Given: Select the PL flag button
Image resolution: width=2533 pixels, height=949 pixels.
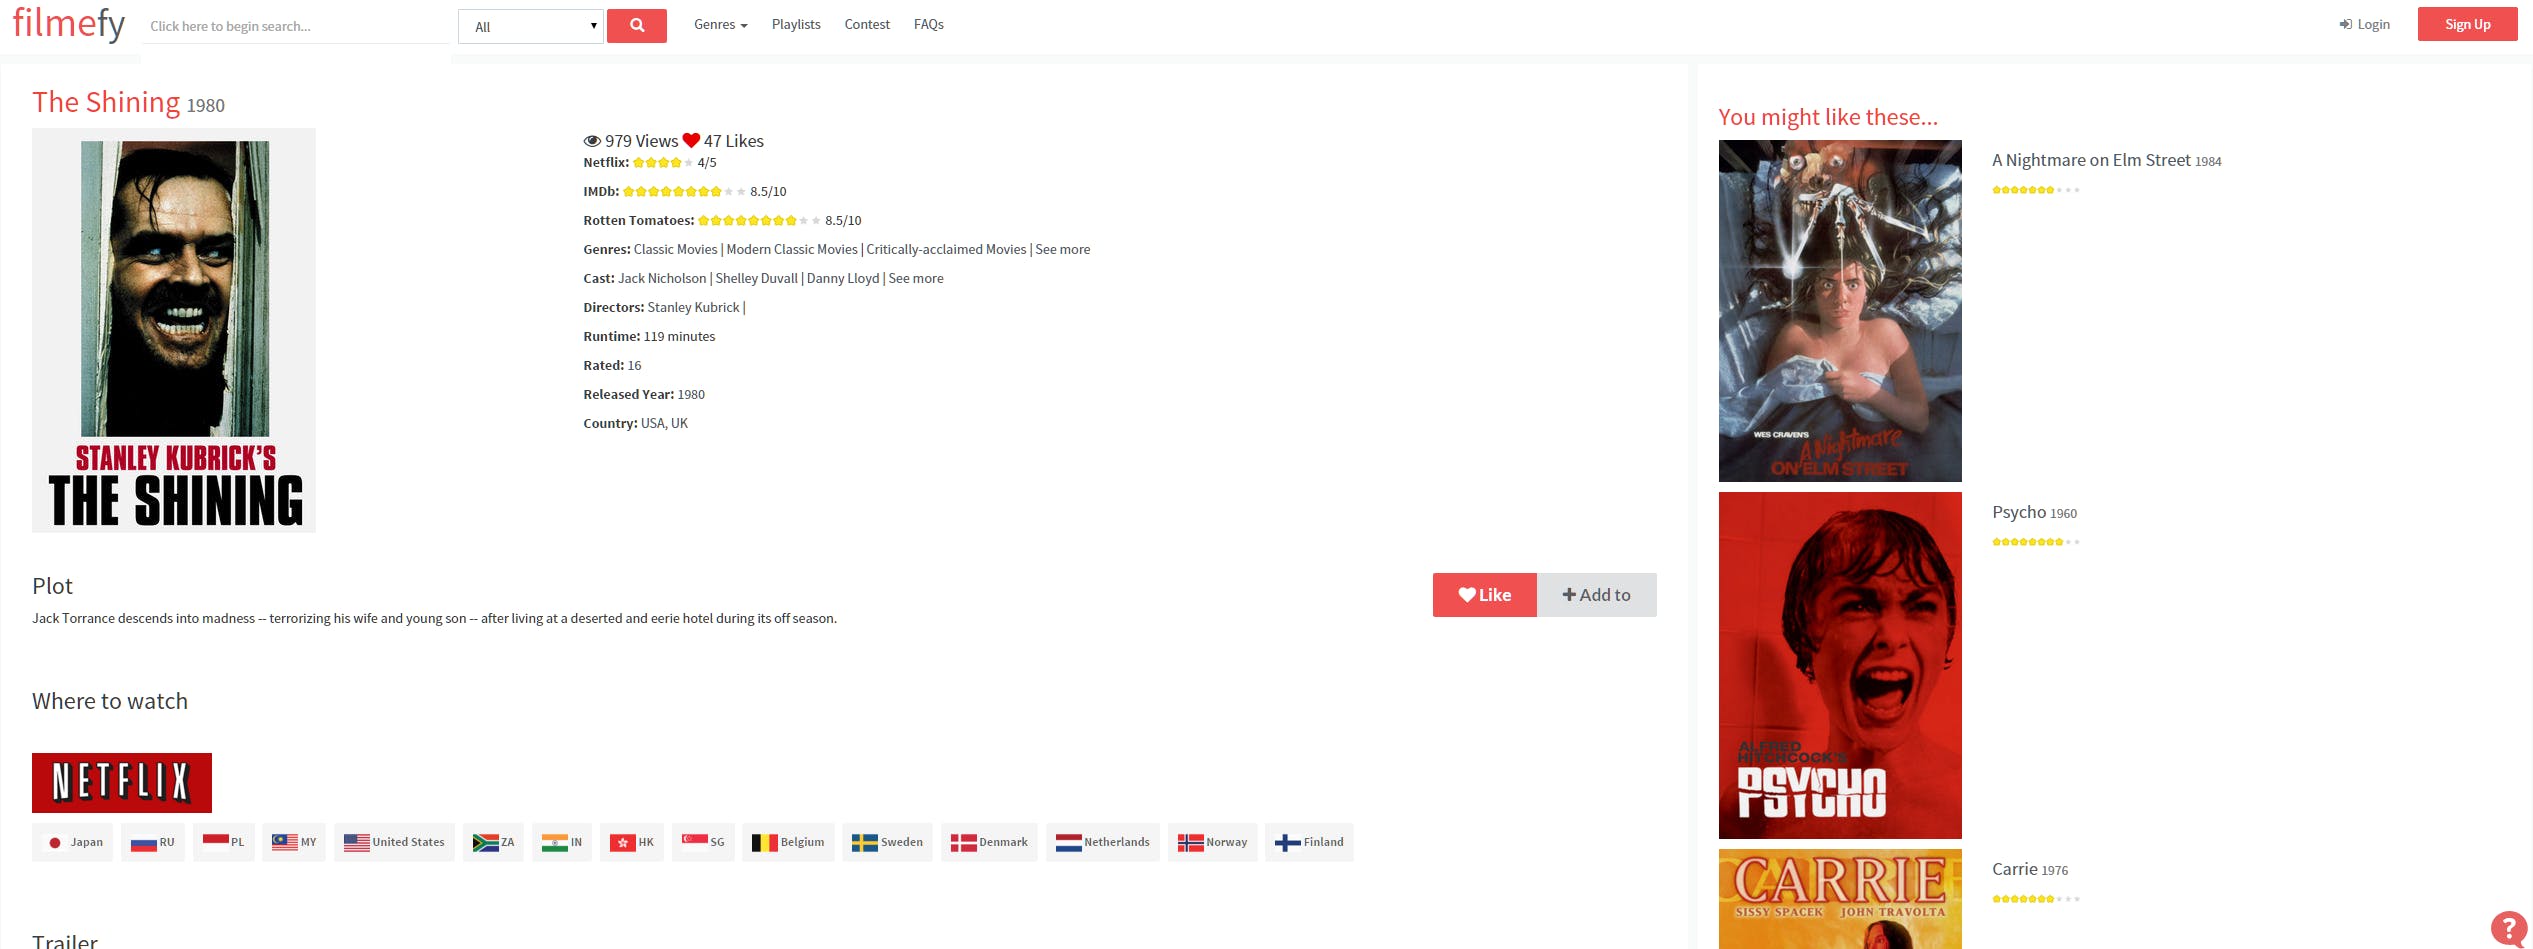Looking at the screenshot, I should tap(224, 842).
